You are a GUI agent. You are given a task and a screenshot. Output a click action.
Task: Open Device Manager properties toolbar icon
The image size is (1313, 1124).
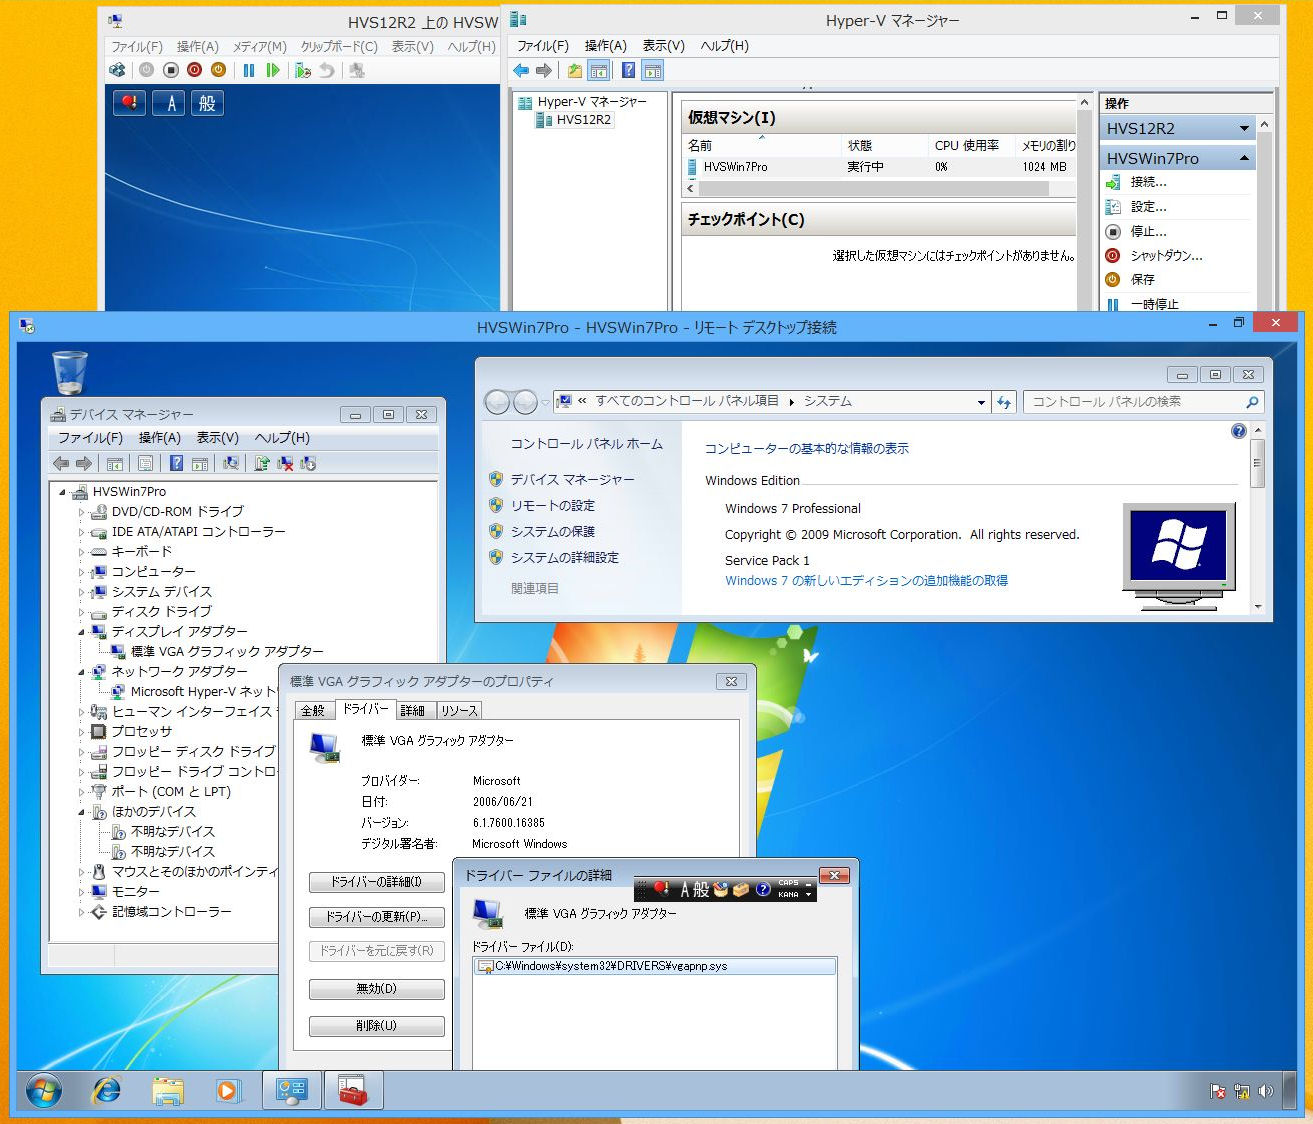click(x=146, y=464)
